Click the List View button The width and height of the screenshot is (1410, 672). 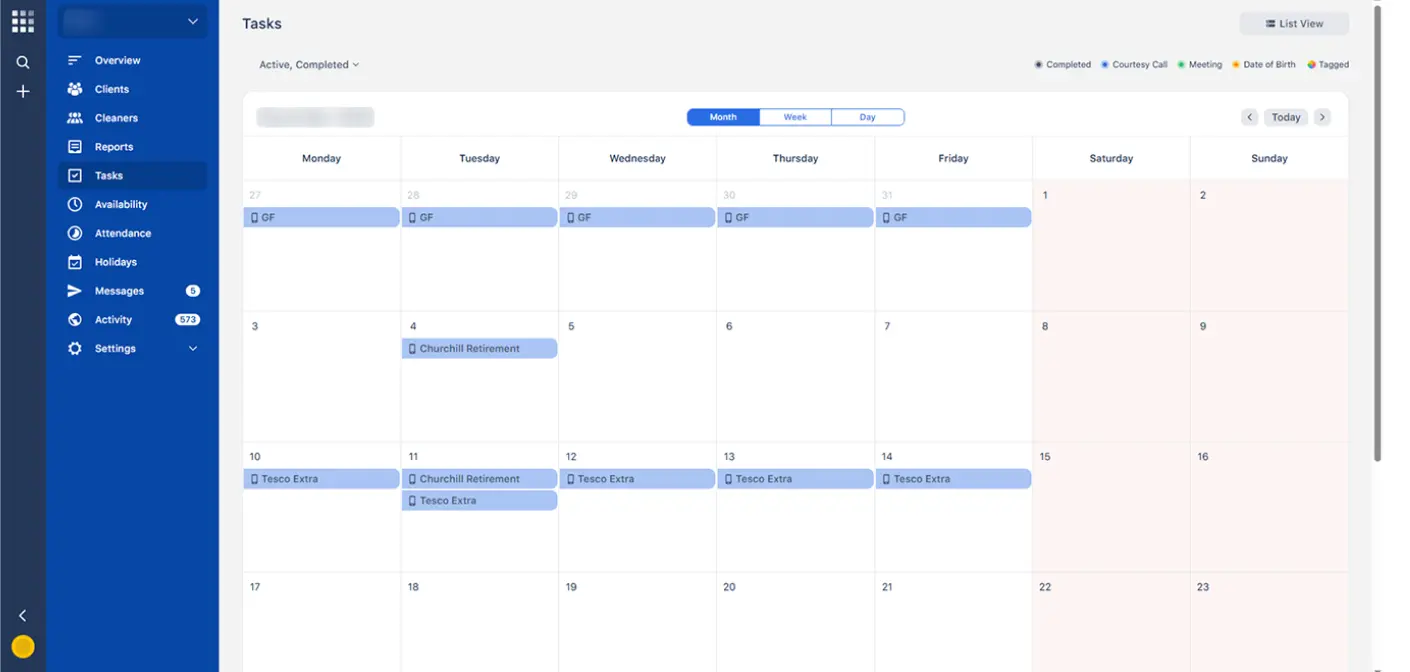coord(1293,24)
